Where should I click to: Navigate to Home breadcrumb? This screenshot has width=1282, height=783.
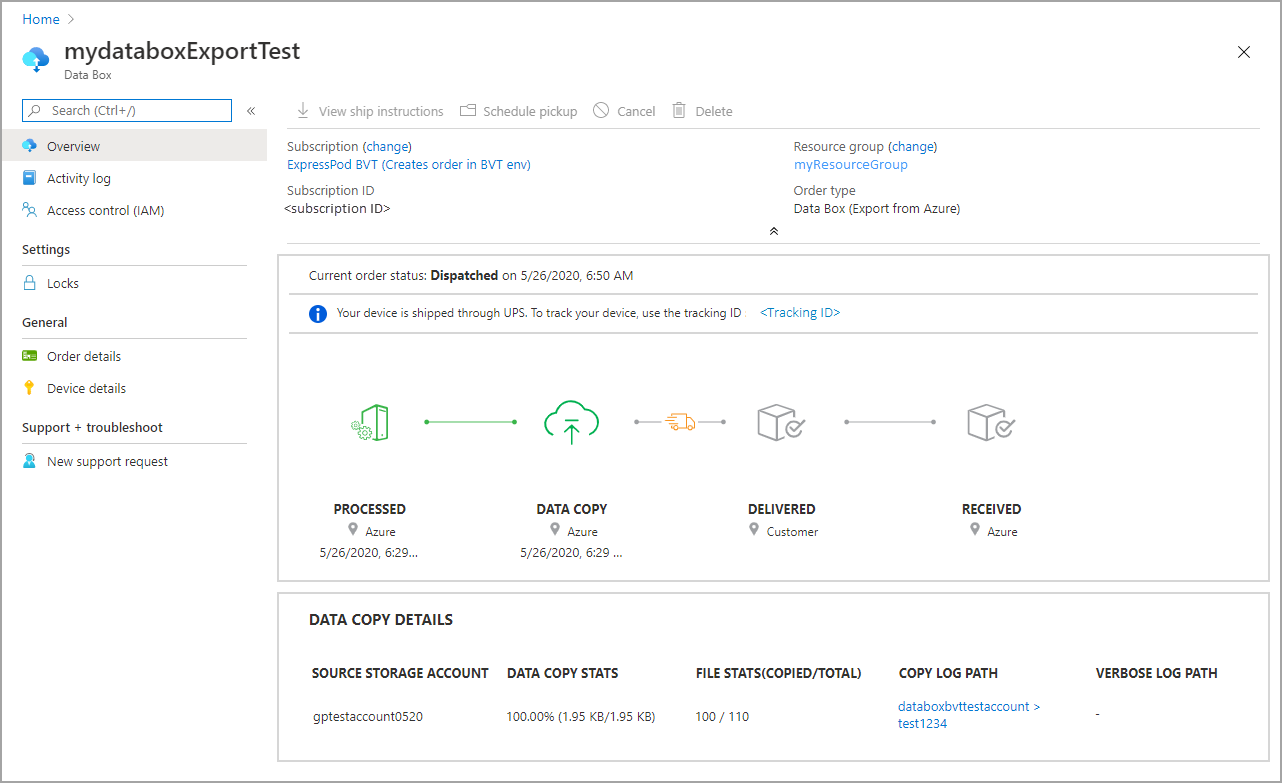point(40,18)
